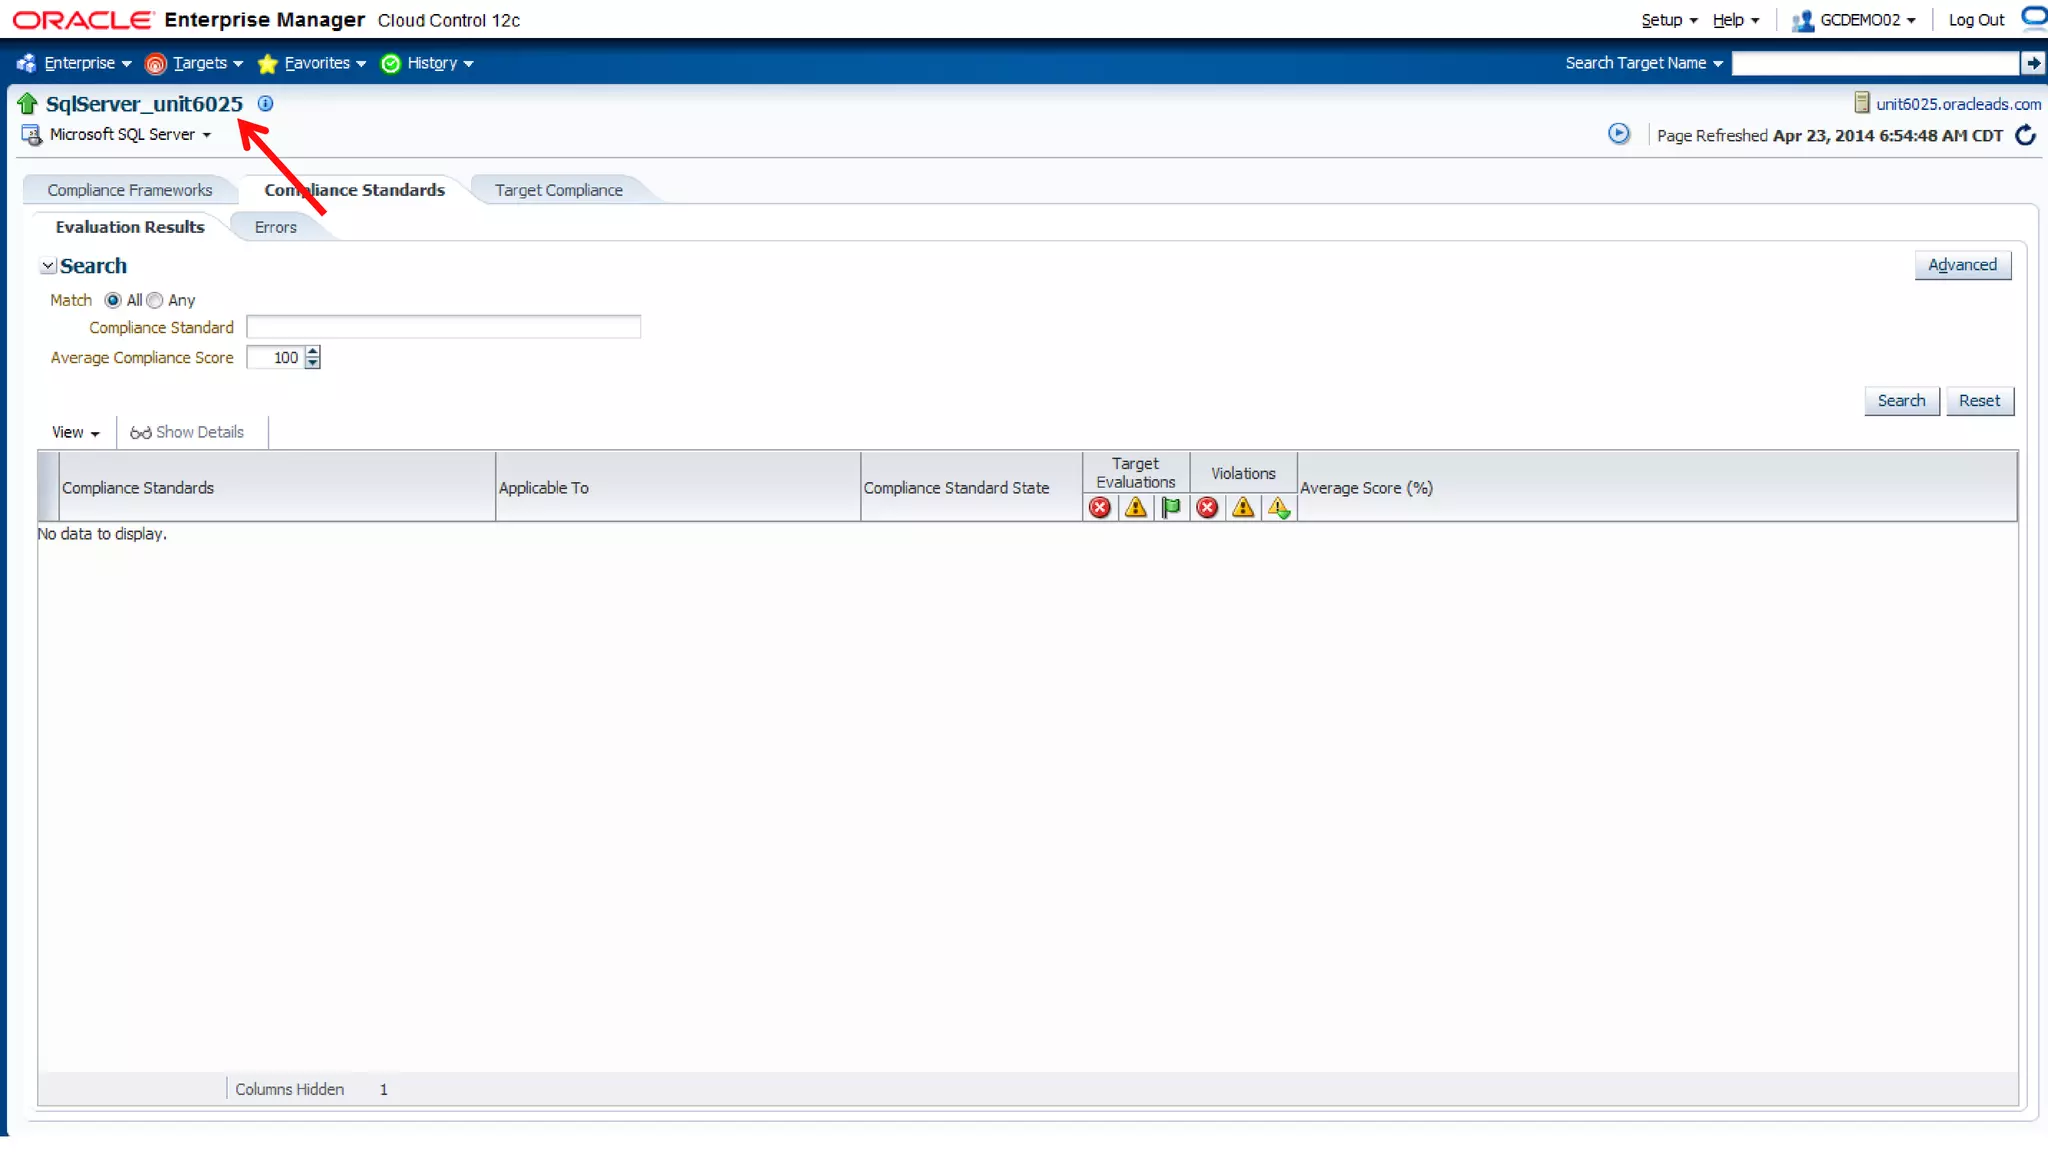Click the Search Target Name input box
The image size is (2048, 1152).
1875,63
